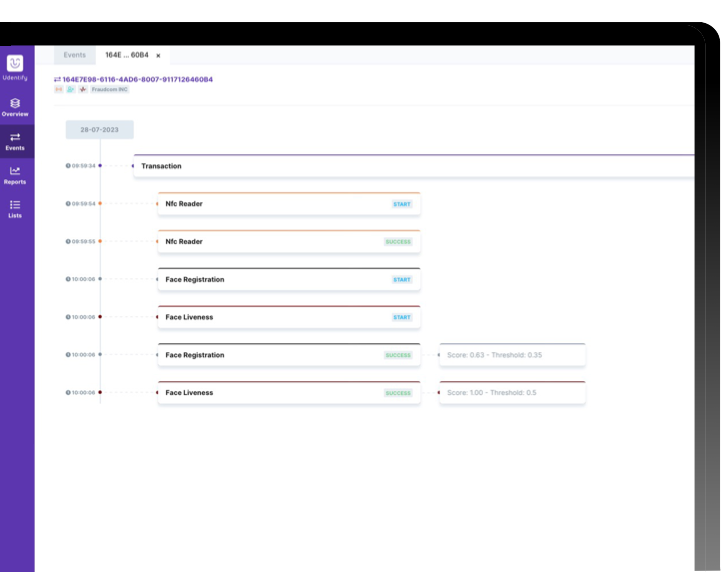Select the 28-07-2023 date marker

[99, 130]
